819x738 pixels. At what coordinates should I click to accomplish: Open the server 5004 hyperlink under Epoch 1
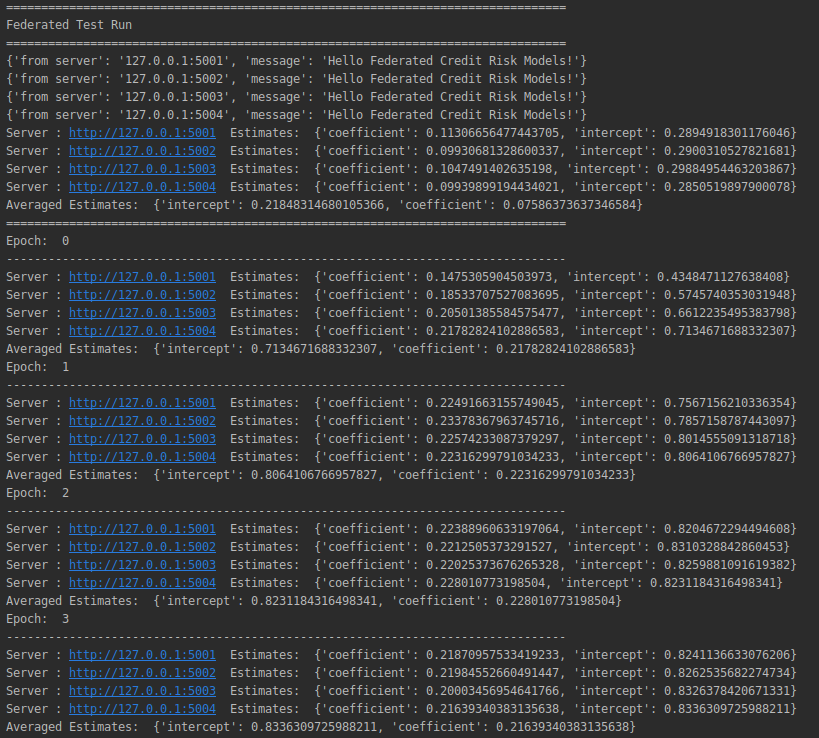coord(142,456)
